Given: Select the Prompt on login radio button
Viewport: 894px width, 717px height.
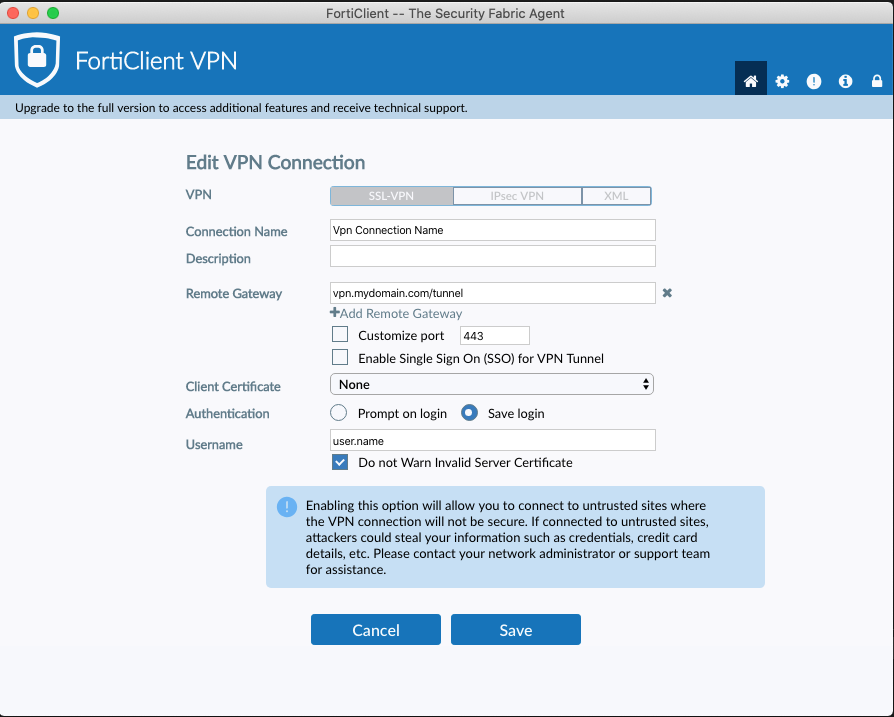Looking at the screenshot, I should 338,412.
